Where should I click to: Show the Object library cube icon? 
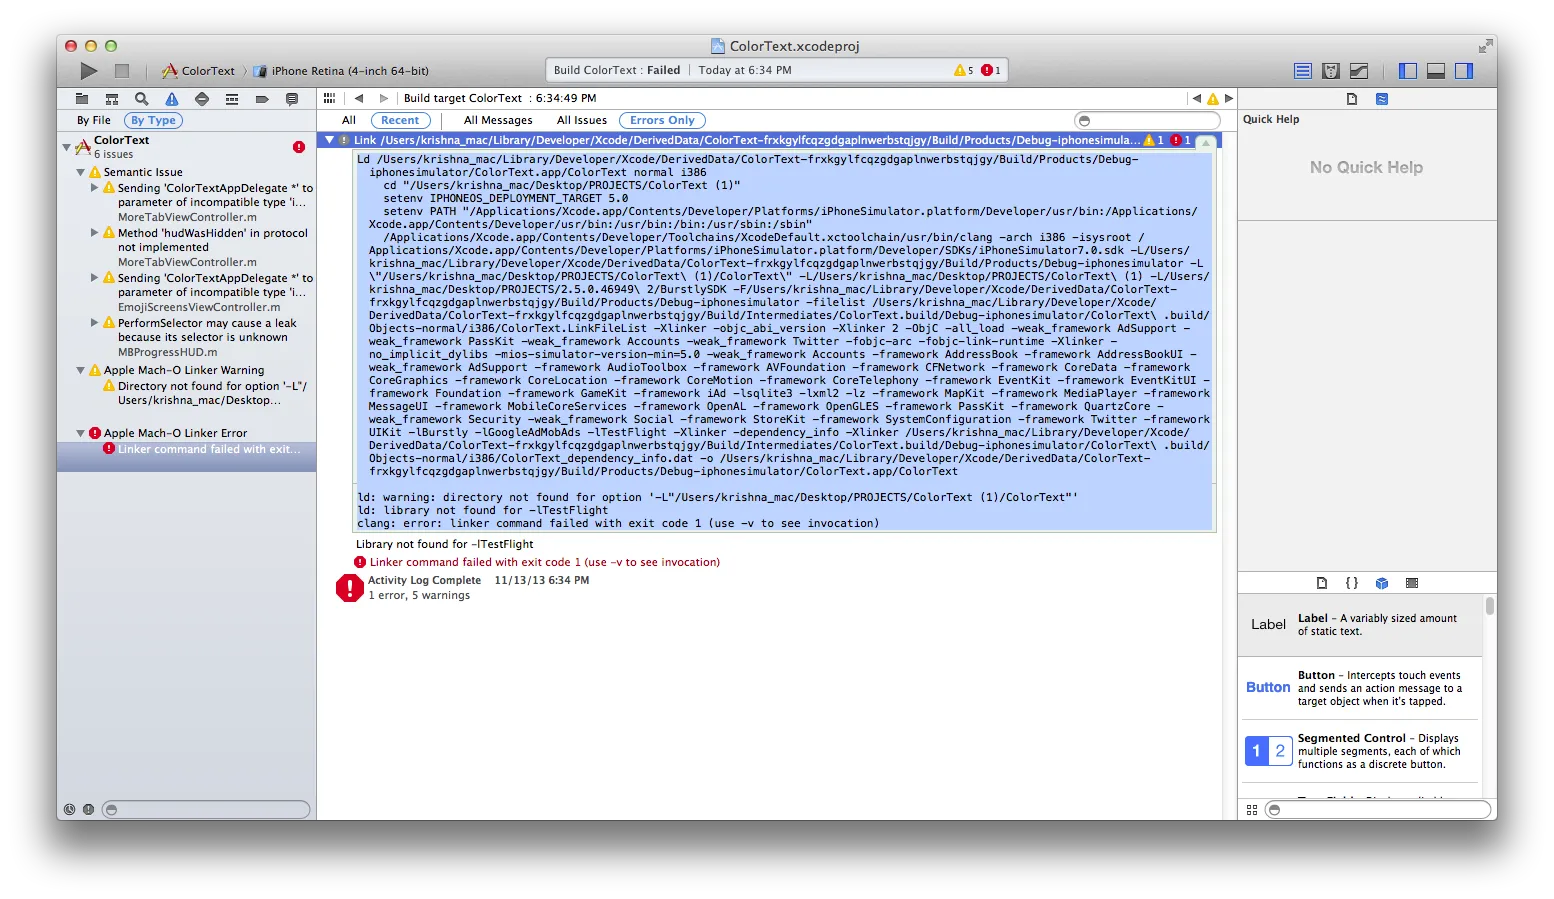click(x=1382, y=583)
